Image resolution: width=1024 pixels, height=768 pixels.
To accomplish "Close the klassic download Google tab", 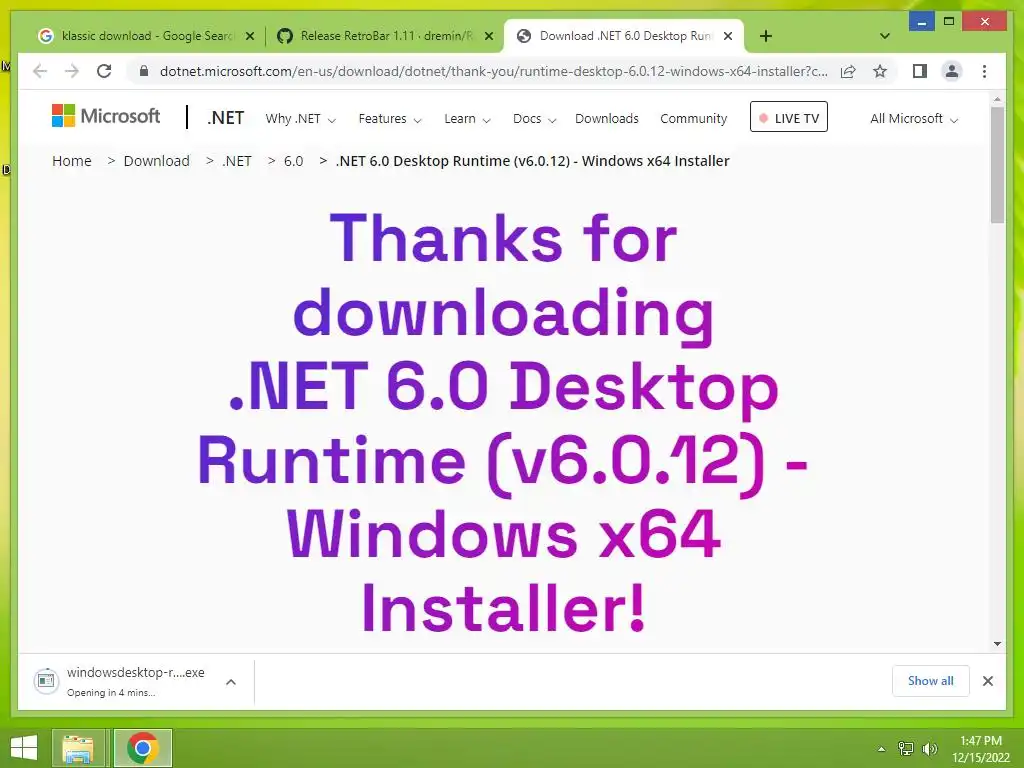I will point(249,37).
